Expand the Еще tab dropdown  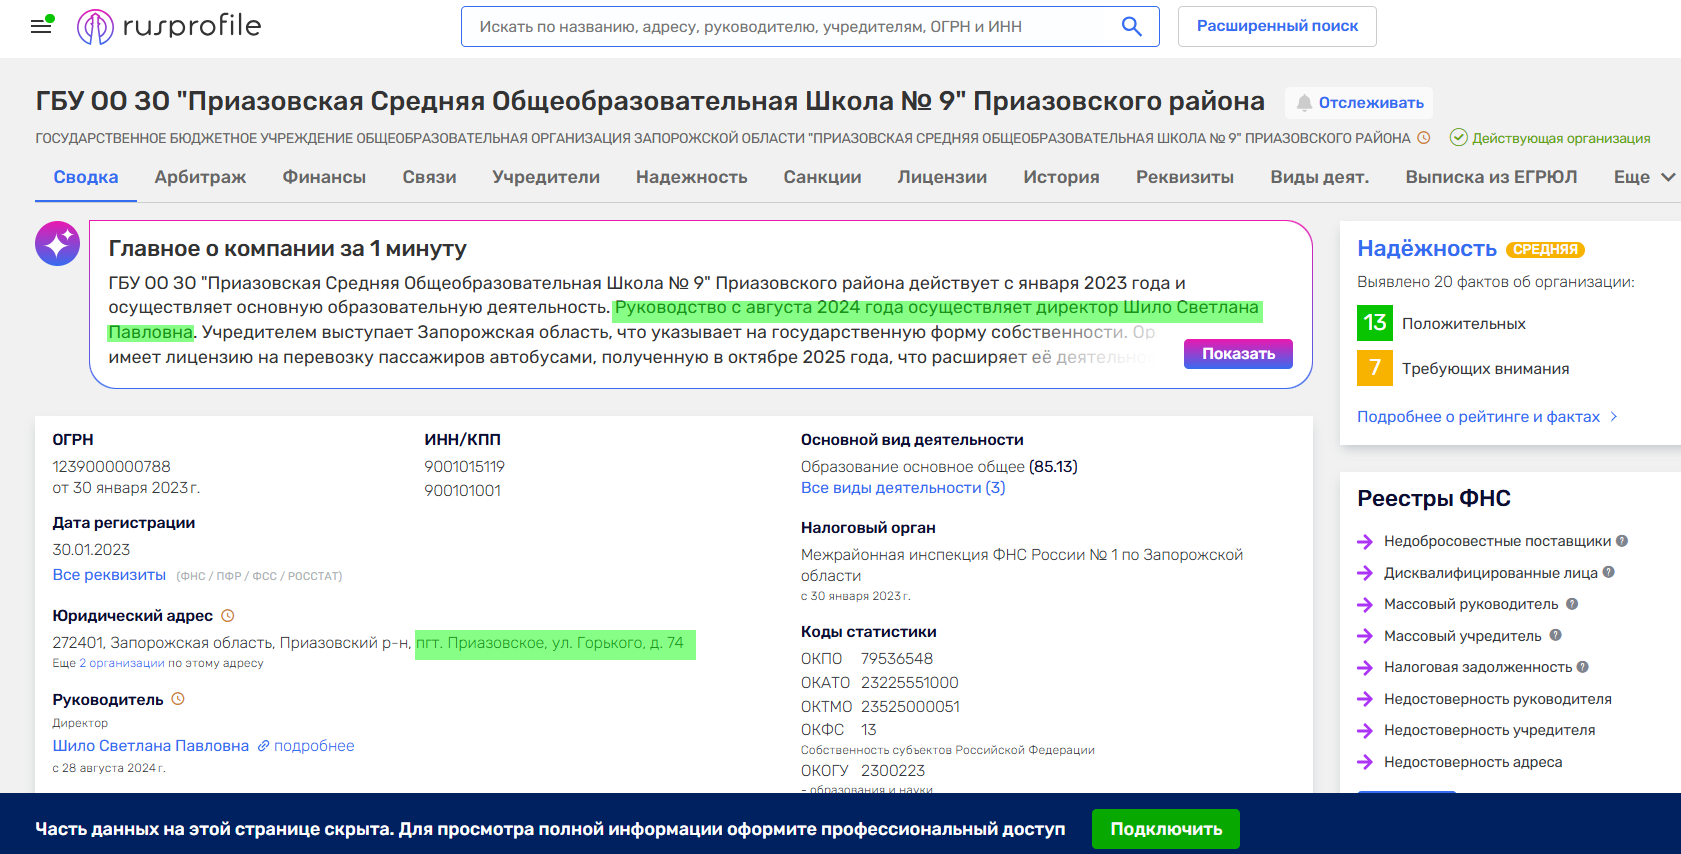click(x=1643, y=177)
